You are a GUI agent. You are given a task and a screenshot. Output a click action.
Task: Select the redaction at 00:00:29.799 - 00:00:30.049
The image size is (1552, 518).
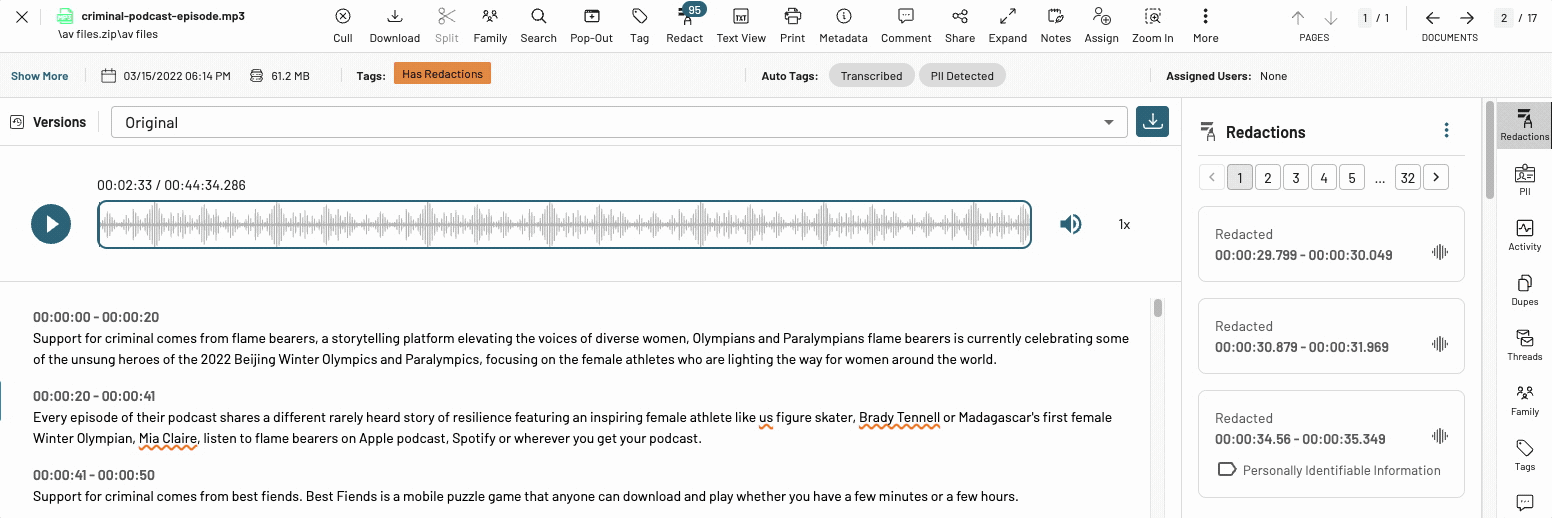click(x=1331, y=244)
